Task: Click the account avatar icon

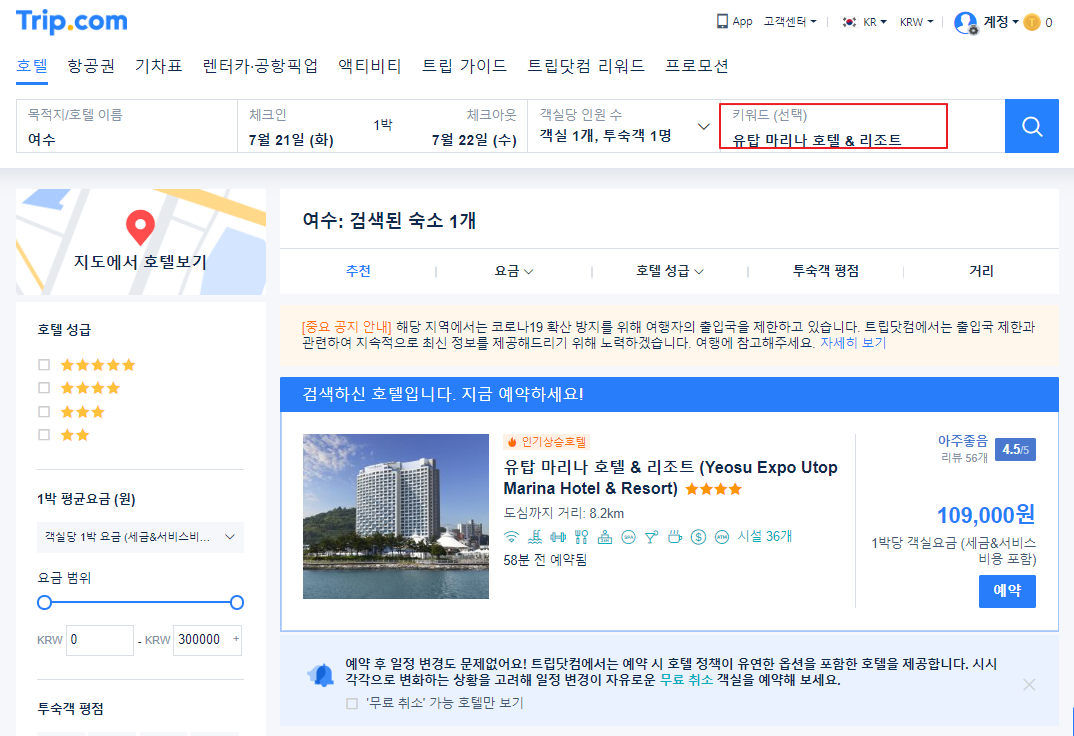Action: click(x=965, y=23)
